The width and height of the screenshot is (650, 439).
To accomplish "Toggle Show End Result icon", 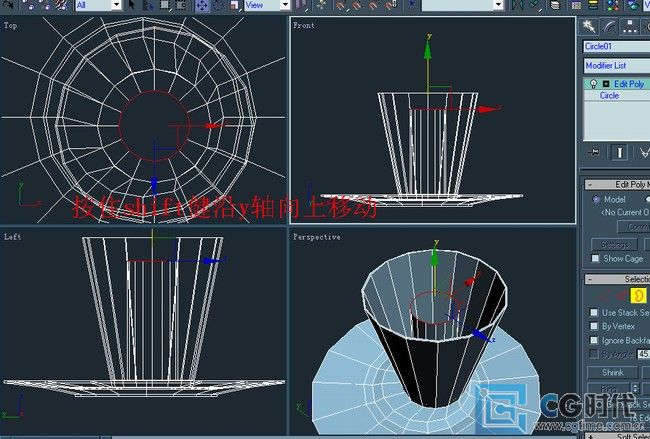I will [619, 153].
